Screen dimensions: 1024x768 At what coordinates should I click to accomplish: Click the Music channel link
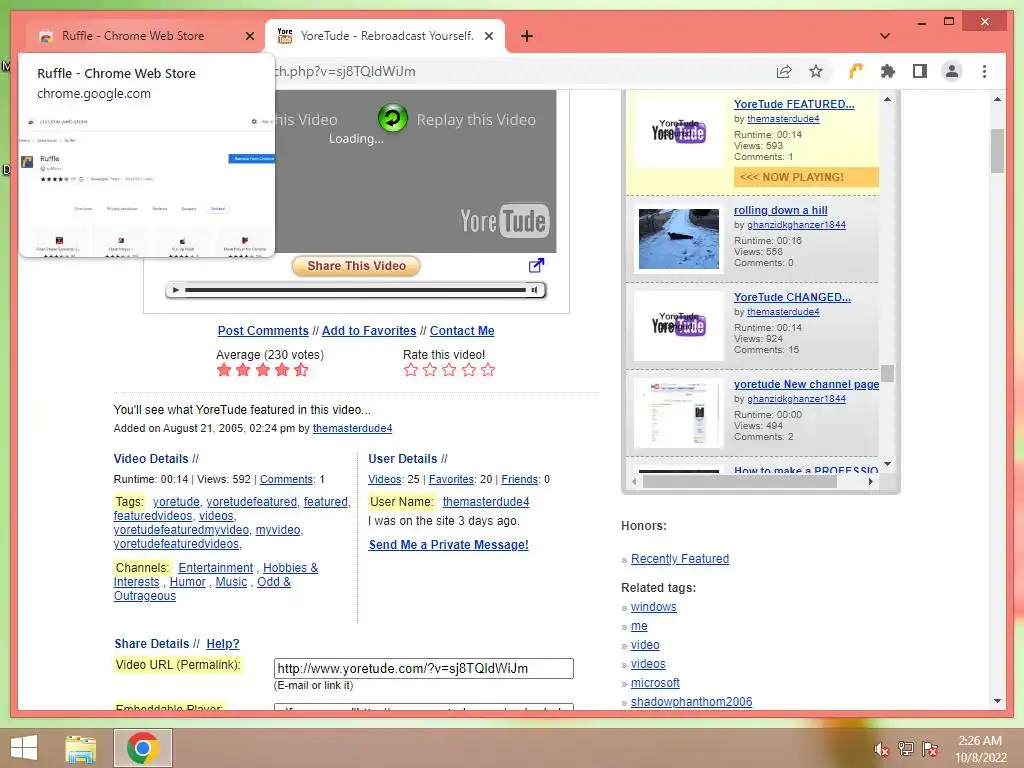(x=231, y=582)
